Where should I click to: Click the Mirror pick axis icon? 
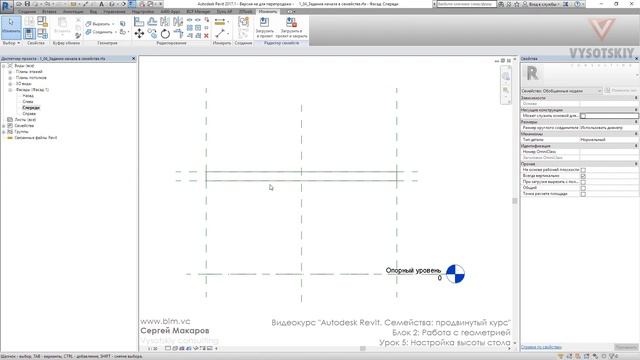pyautogui.click(x=165, y=22)
